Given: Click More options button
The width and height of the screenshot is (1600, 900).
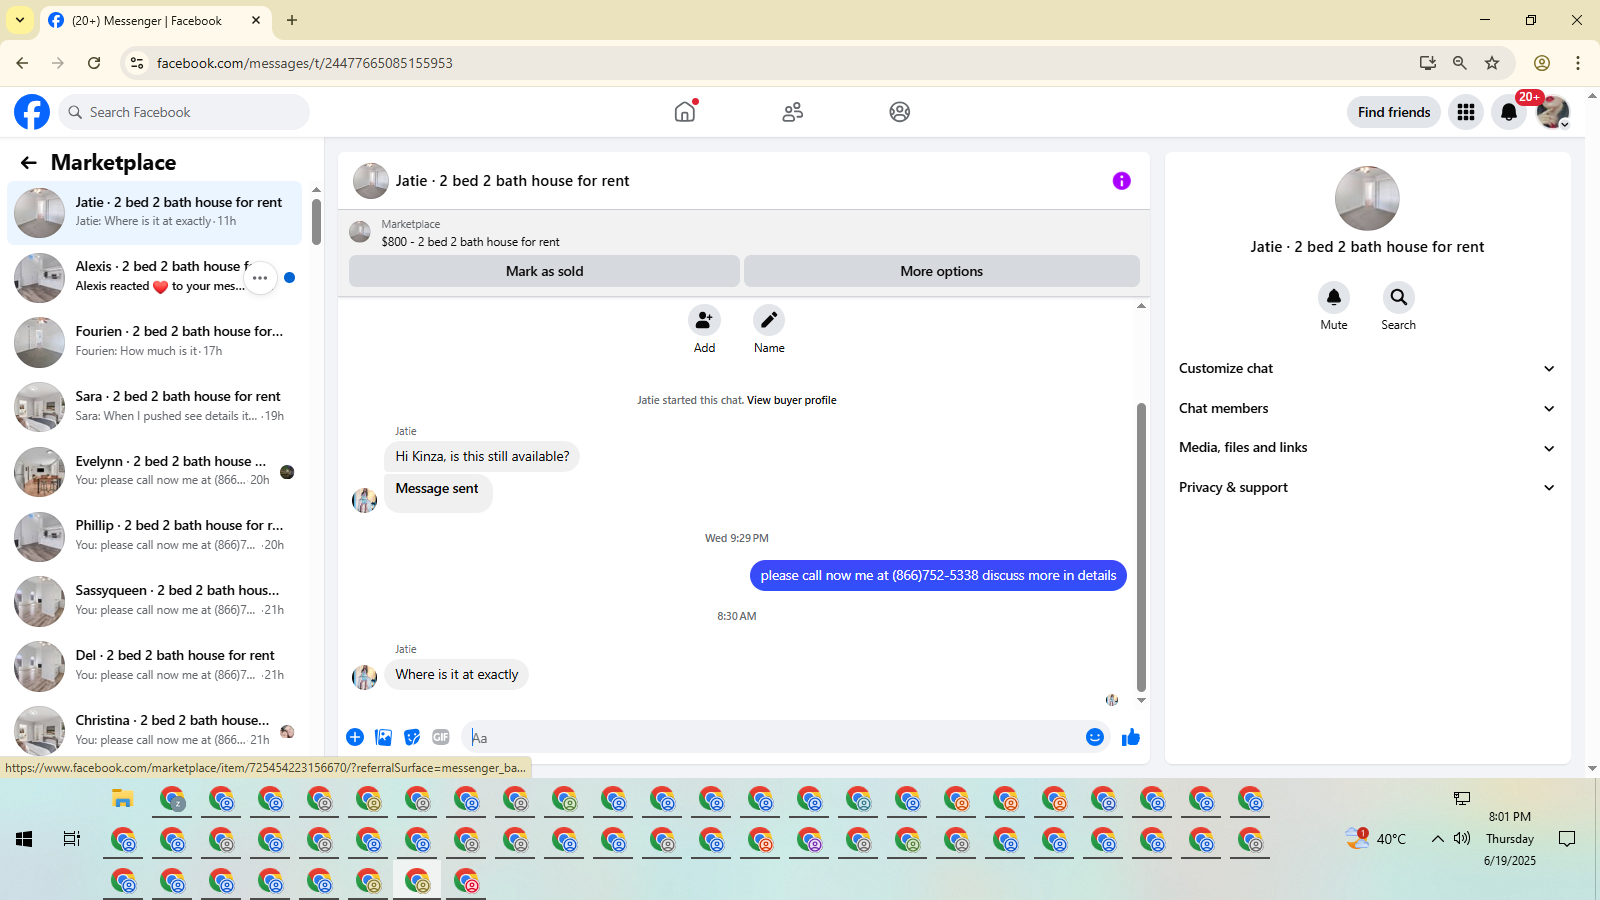Looking at the screenshot, I should tap(941, 271).
